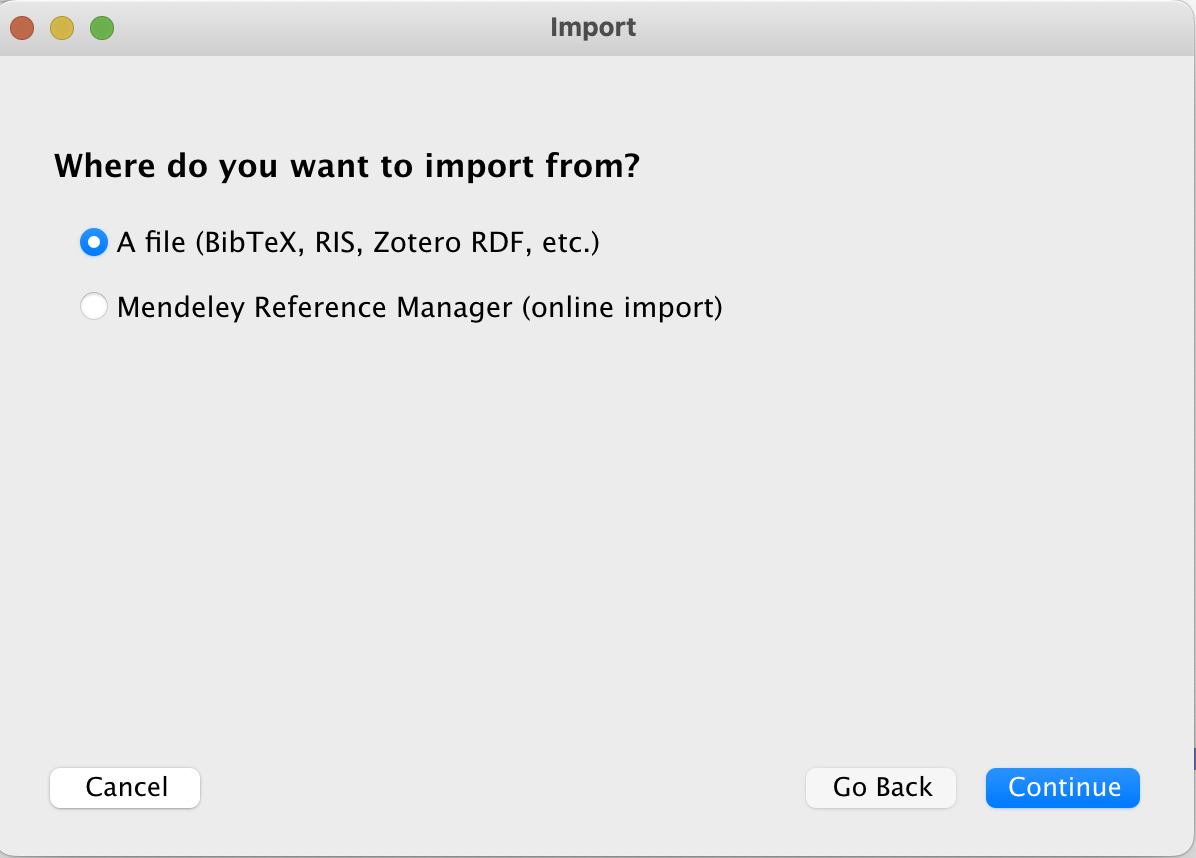This screenshot has height=858, width=1196.
Task: Cancel the import dialog
Action: coord(125,787)
